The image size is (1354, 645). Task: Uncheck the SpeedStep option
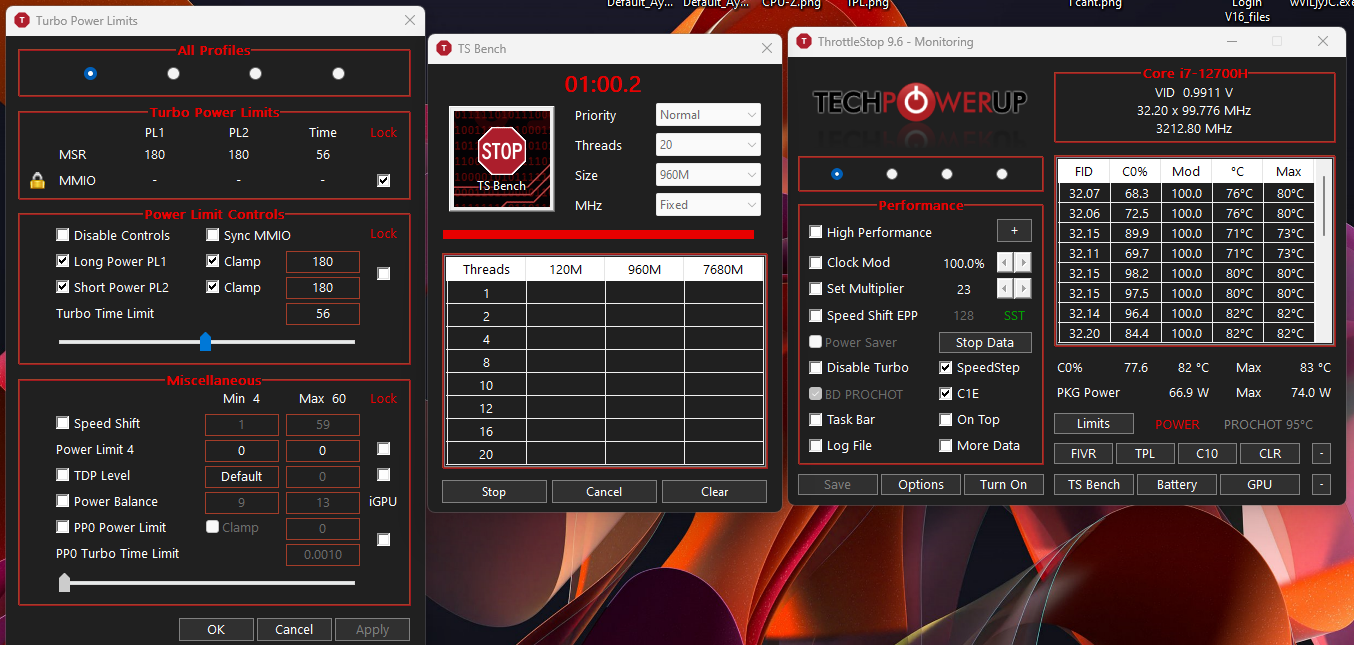pyautogui.click(x=946, y=367)
